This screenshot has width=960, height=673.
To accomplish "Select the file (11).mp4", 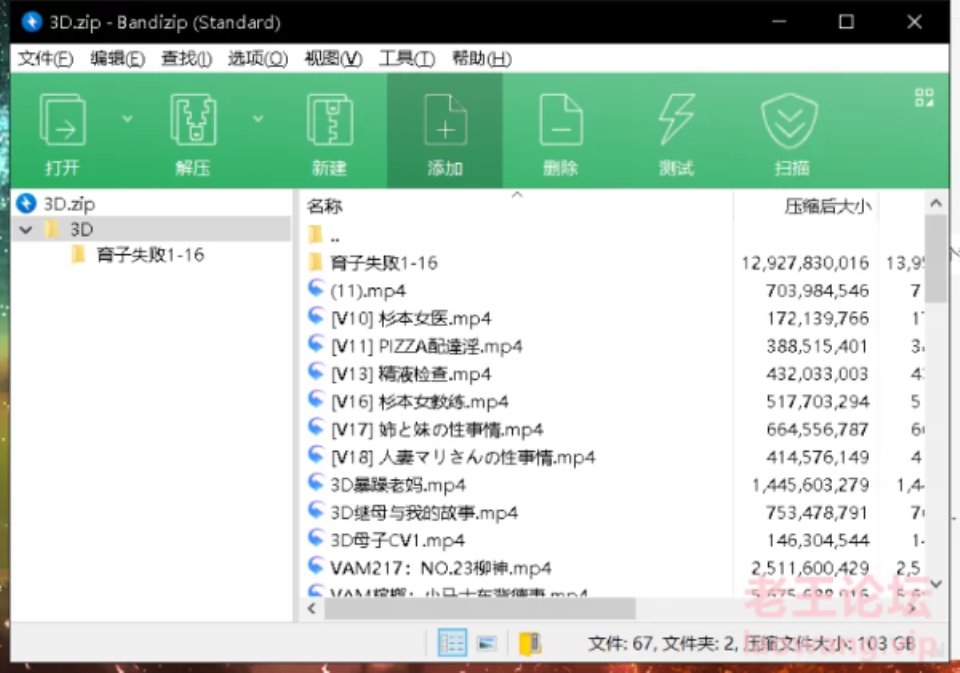I will coord(367,290).
